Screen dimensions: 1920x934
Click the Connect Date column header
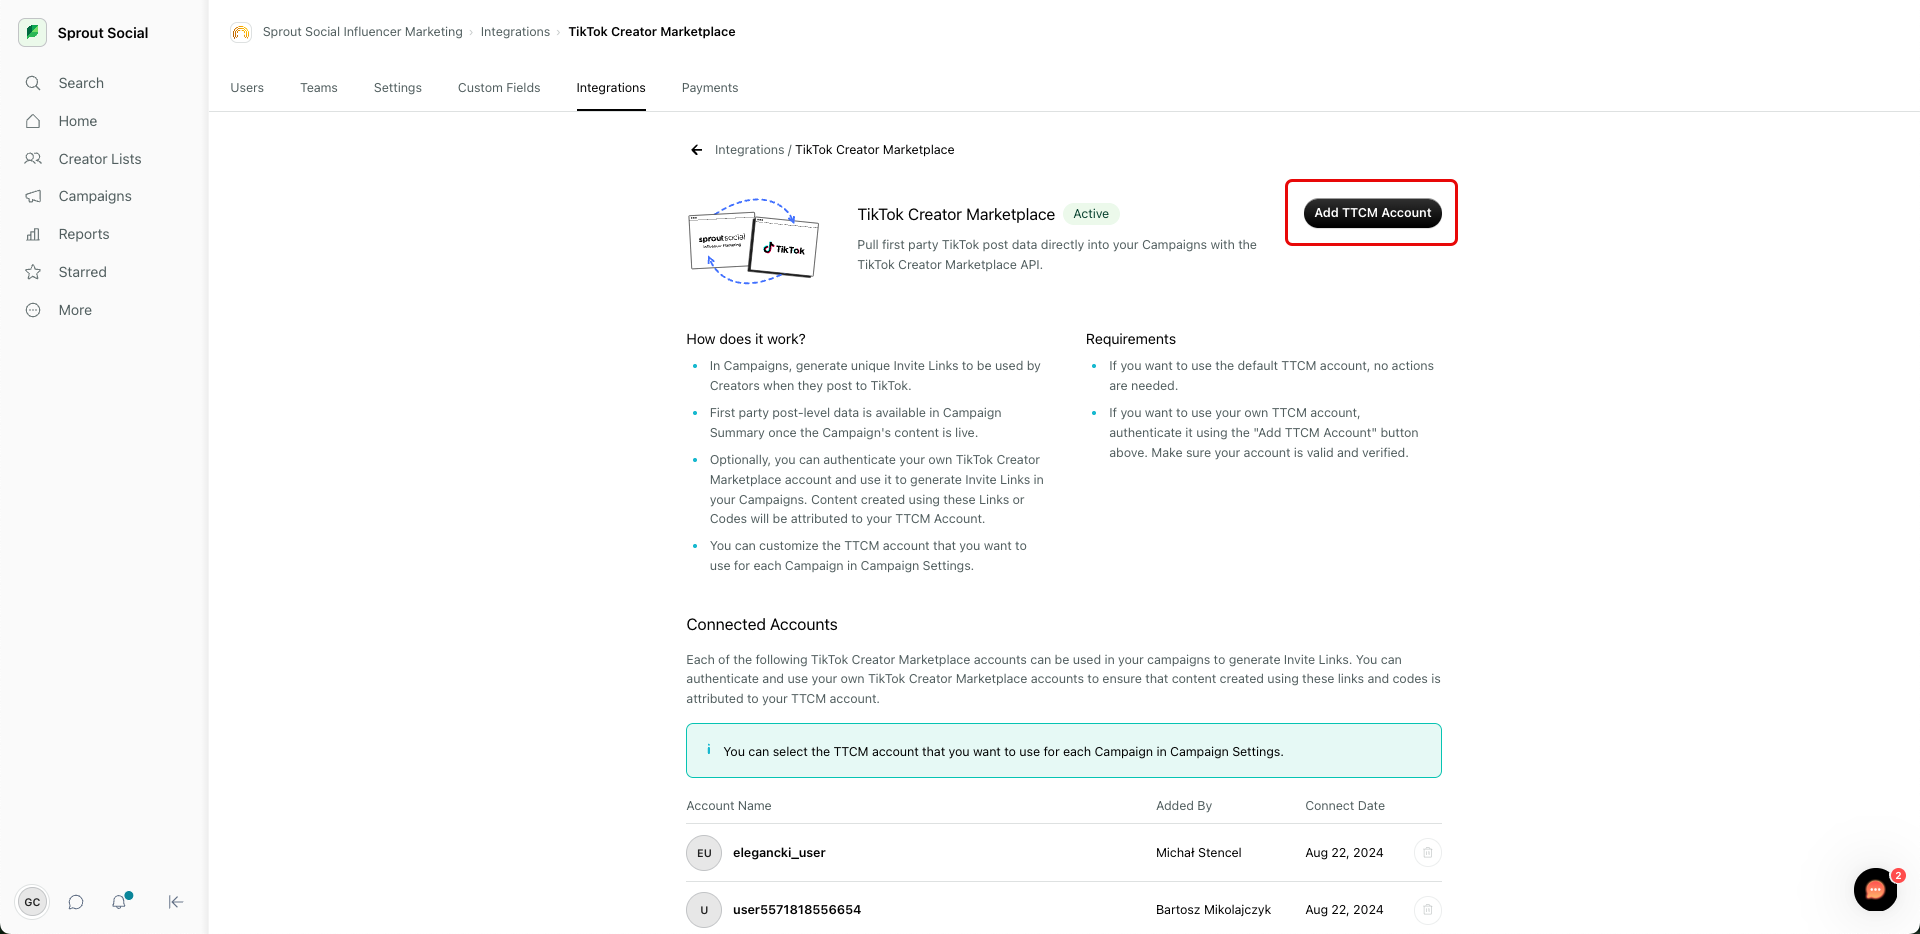click(x=1345, y=806)
